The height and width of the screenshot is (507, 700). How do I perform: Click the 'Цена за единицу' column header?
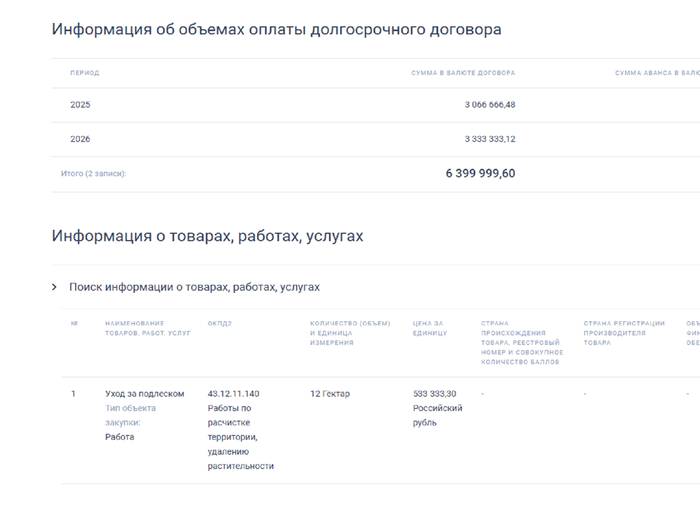pyautogui.click(x=431, y=327)
